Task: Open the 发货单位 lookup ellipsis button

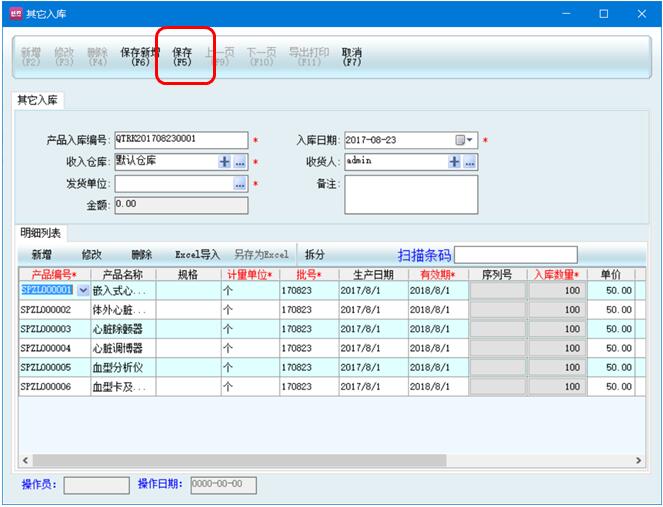Action: (x=240, y=184)
